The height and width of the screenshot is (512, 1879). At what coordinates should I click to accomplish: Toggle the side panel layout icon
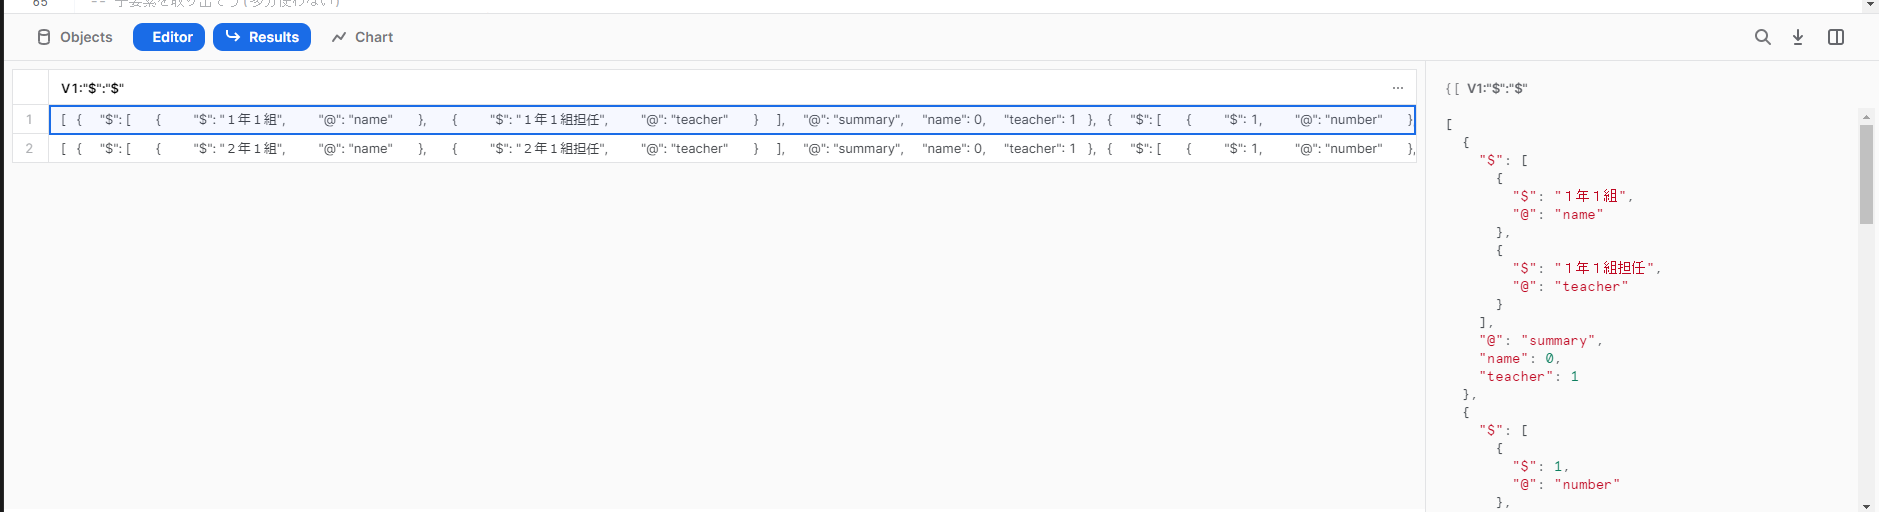pyautogui.click(x=1836, y=37)
